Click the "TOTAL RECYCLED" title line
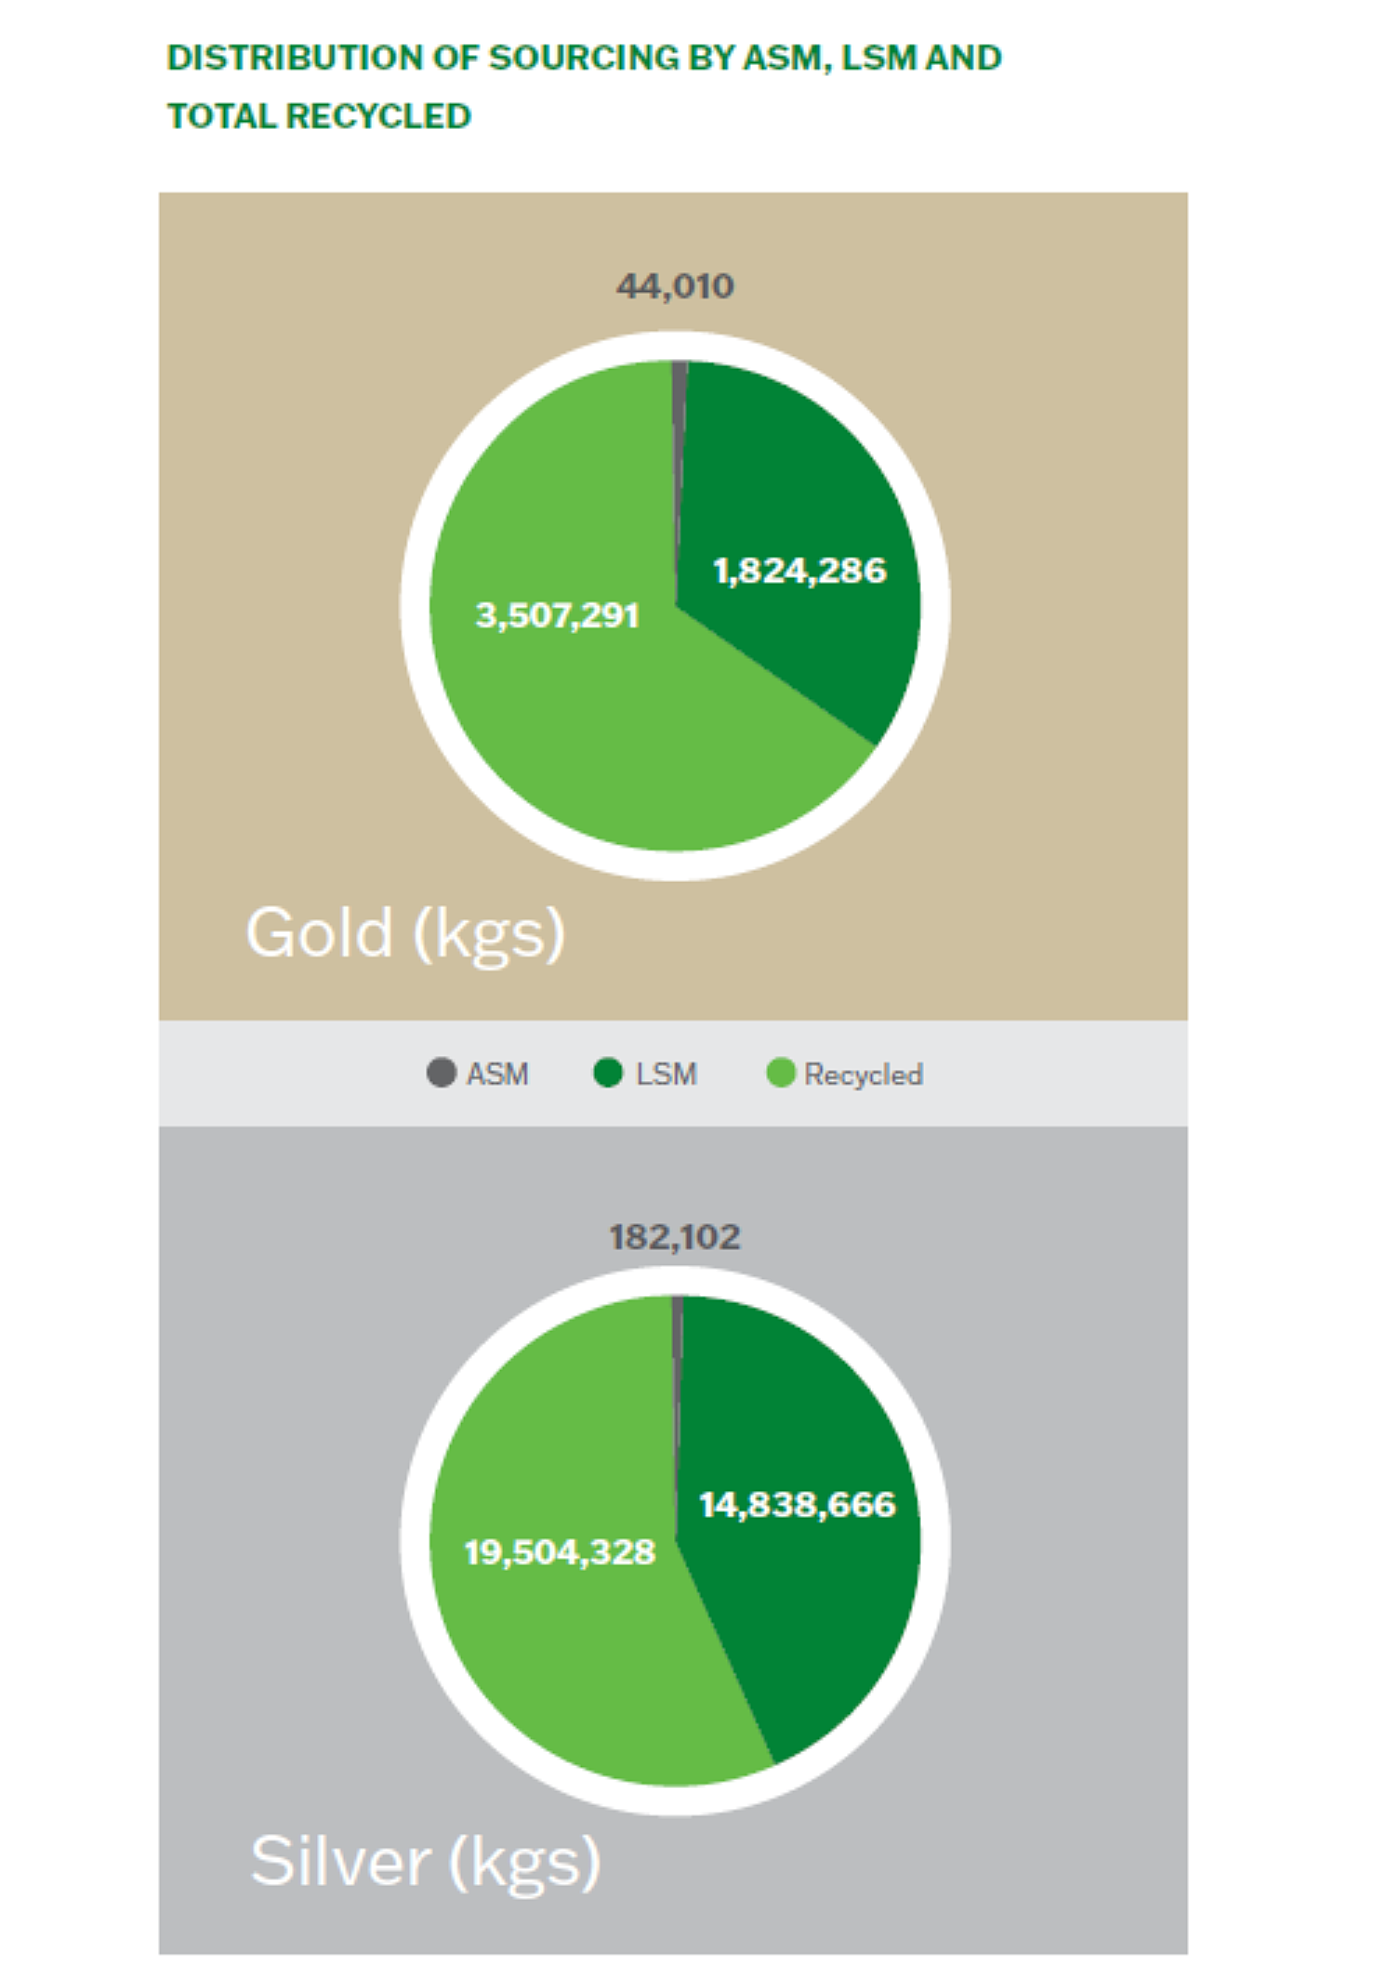Image resolution: width=1400 pixels, height=1977 pixels. point(319,116)
